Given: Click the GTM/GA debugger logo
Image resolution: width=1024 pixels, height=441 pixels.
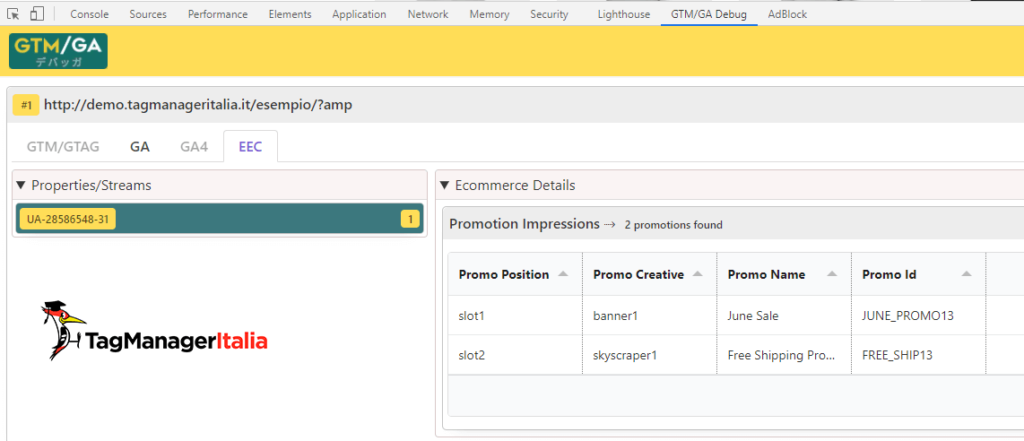Looking at the screenshot, I should point(58,51).
